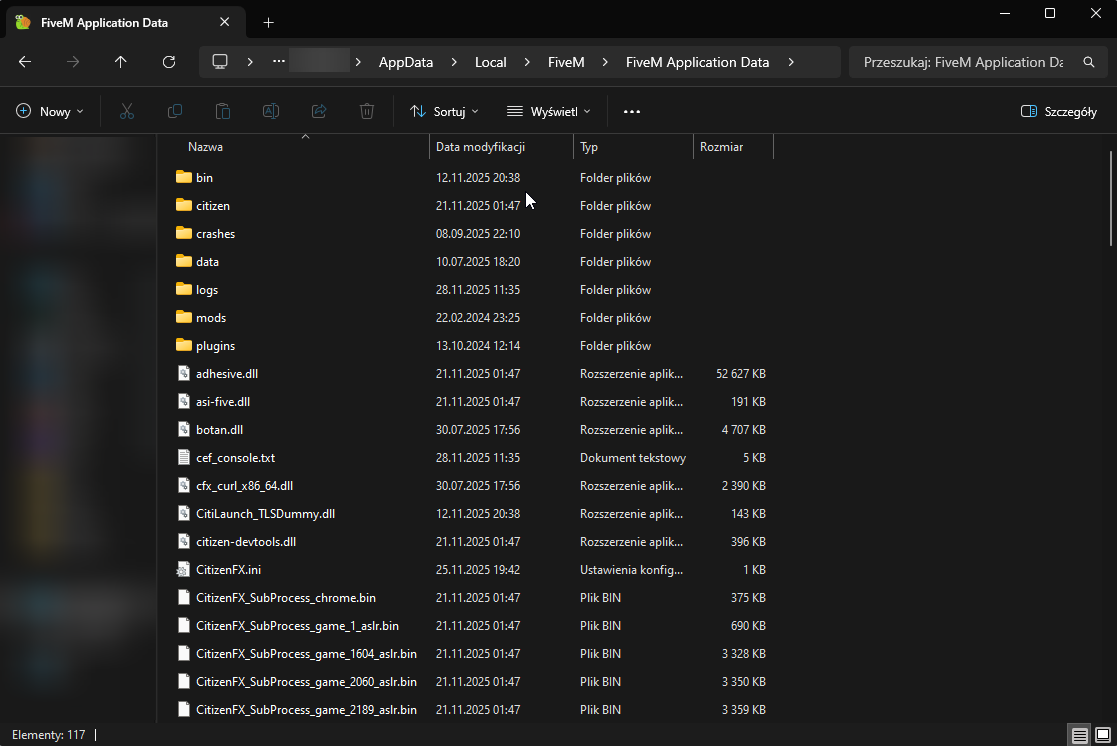Open the Wyświetl dropdown
Viewport: 1117px width, 746px height.
(x=548, y=111)
